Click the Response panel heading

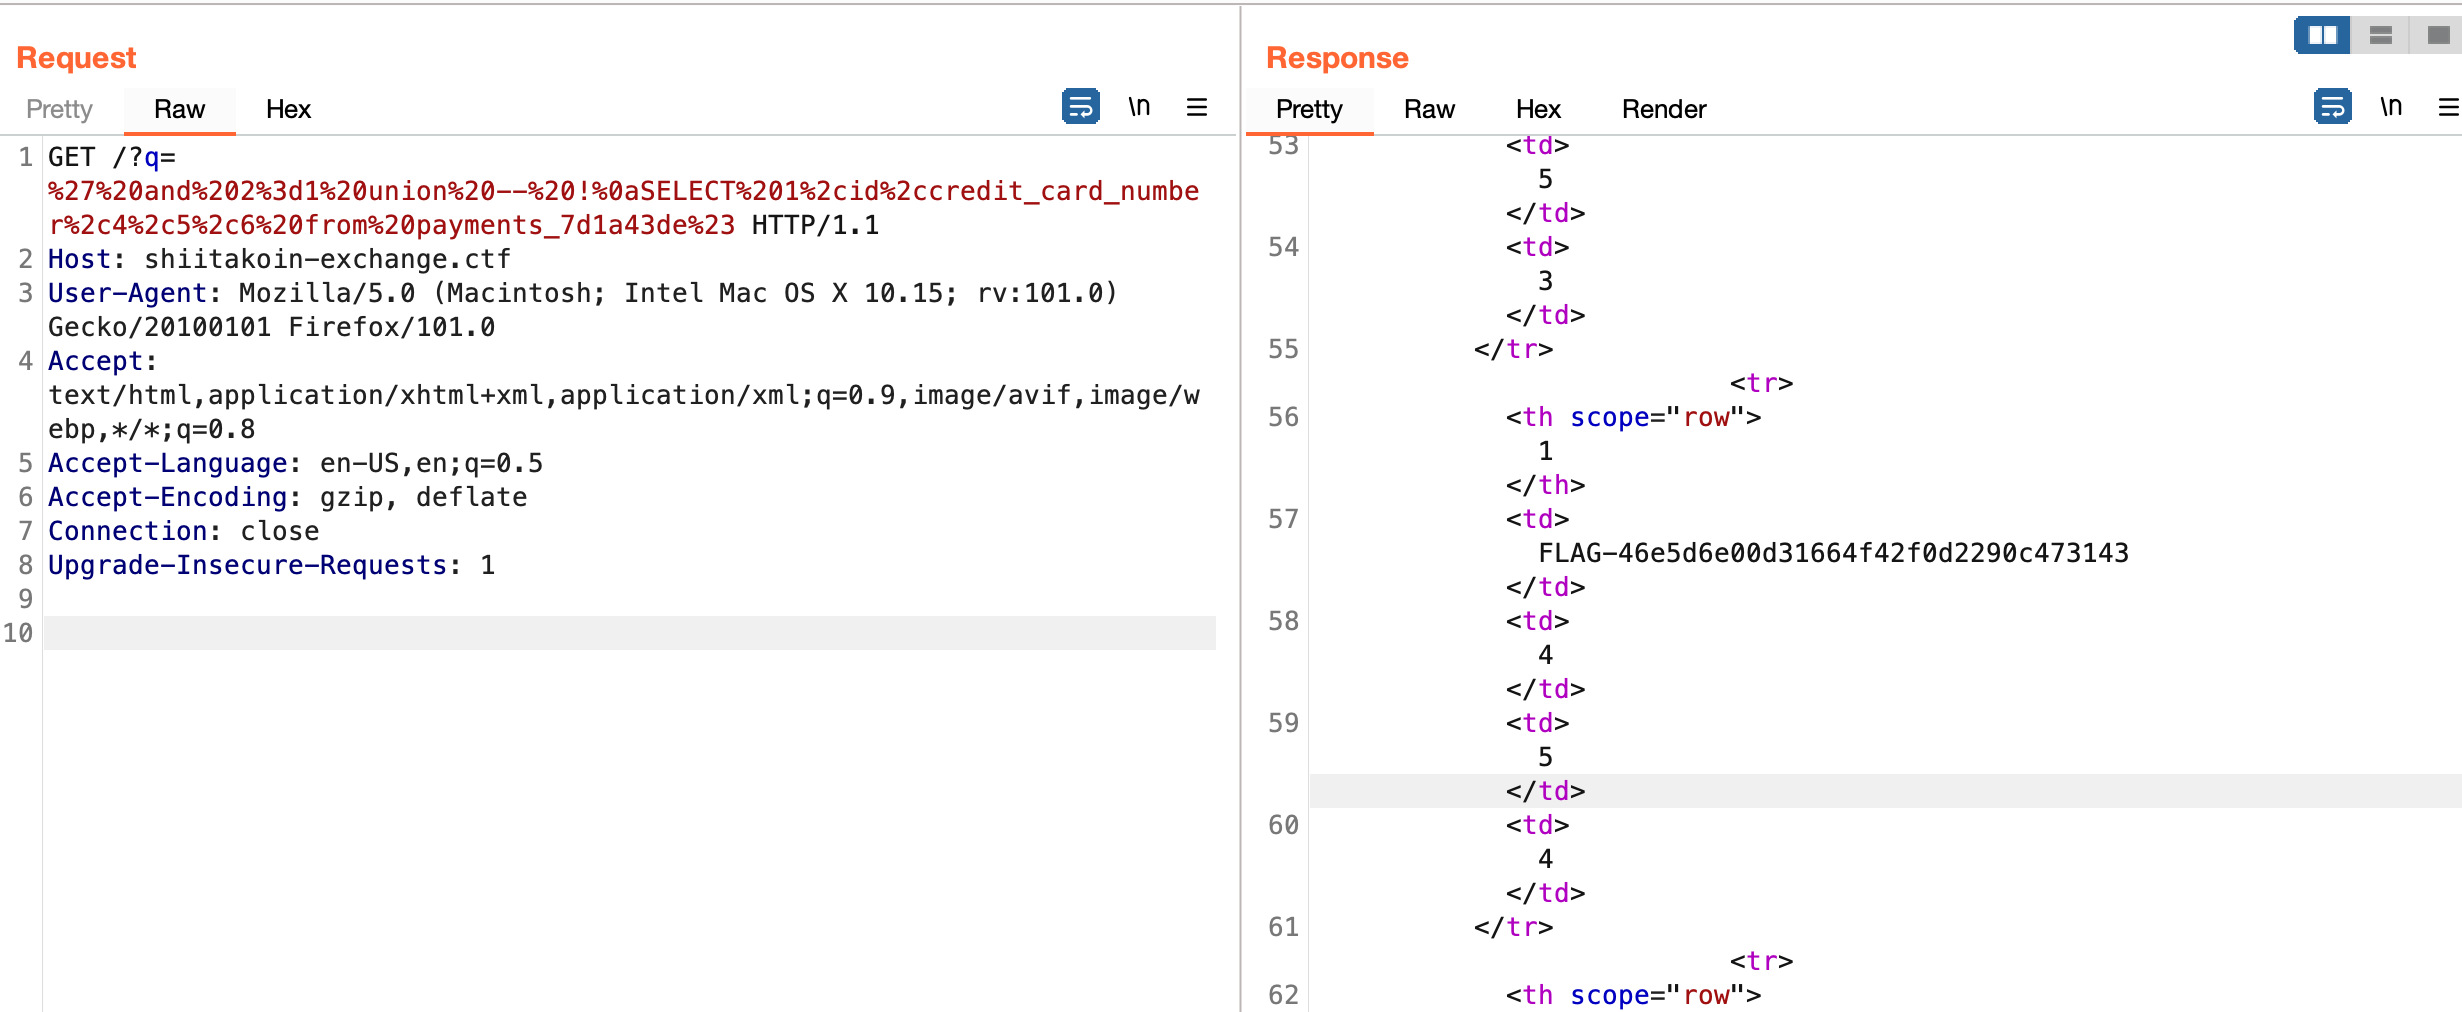pos(1337,58)
